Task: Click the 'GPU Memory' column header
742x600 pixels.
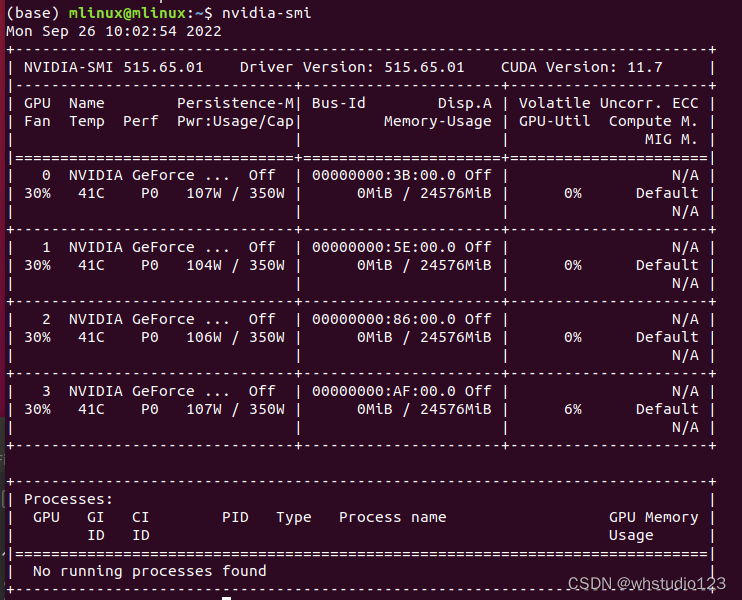Action: click(x=654, y=517)
